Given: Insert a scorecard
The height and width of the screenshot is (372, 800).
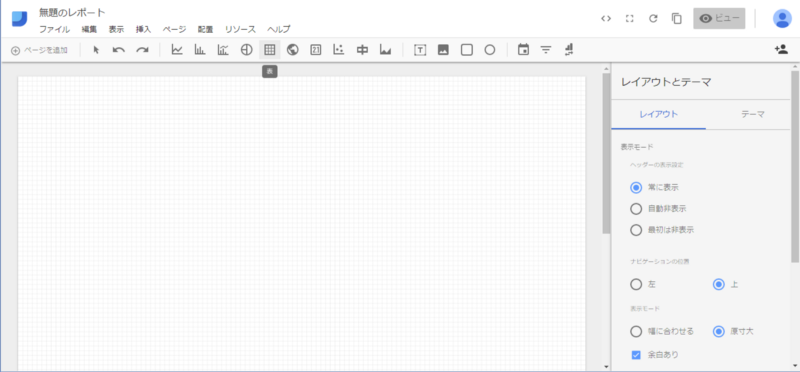Looking at the screenshot, I should (316, 50).
